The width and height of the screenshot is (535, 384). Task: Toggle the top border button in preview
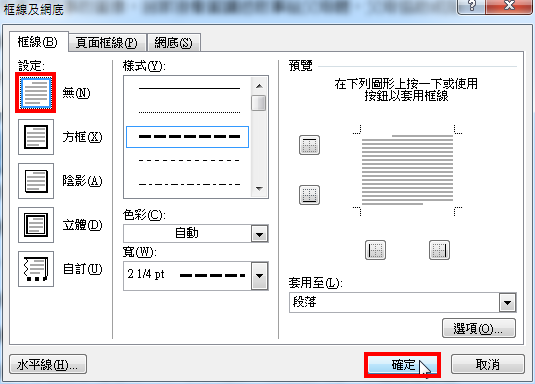pos(309,145)
